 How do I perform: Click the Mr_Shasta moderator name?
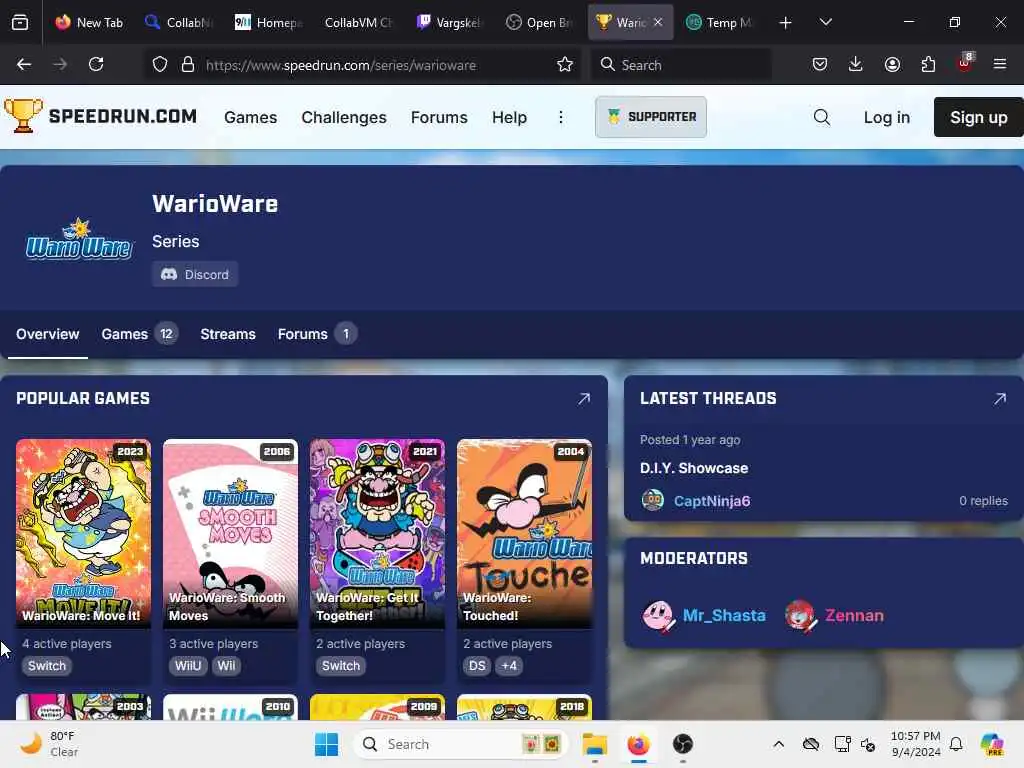click(724, 616)
